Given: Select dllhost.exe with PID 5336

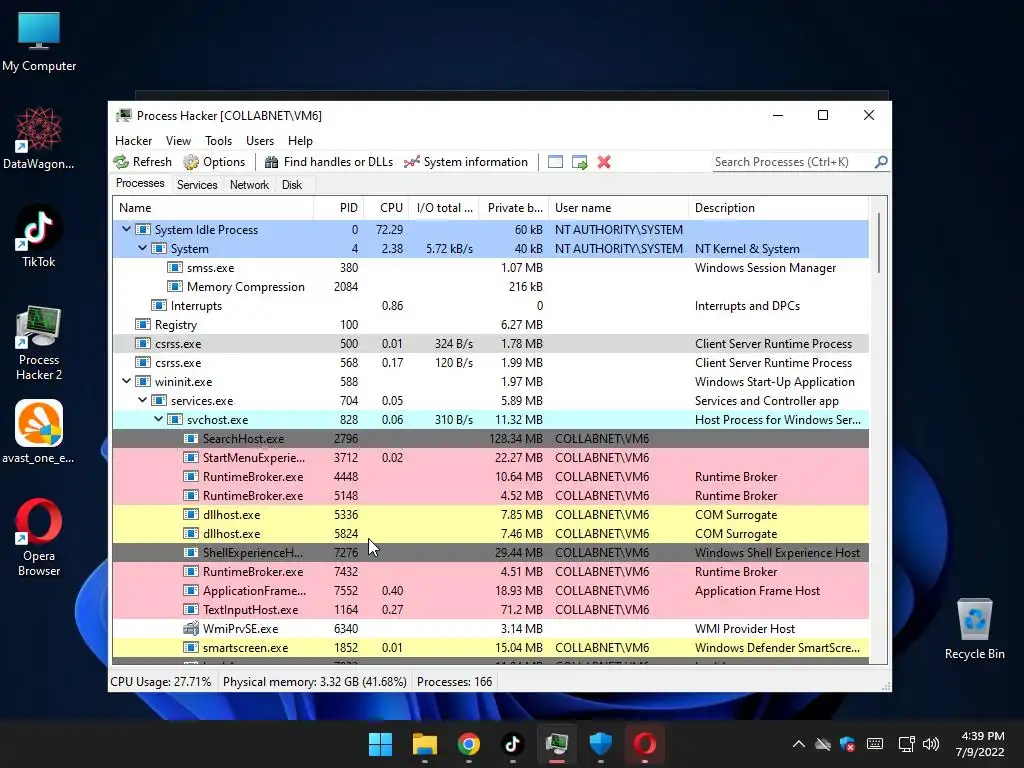Looking at the screenshot, I should coord(490,515).
